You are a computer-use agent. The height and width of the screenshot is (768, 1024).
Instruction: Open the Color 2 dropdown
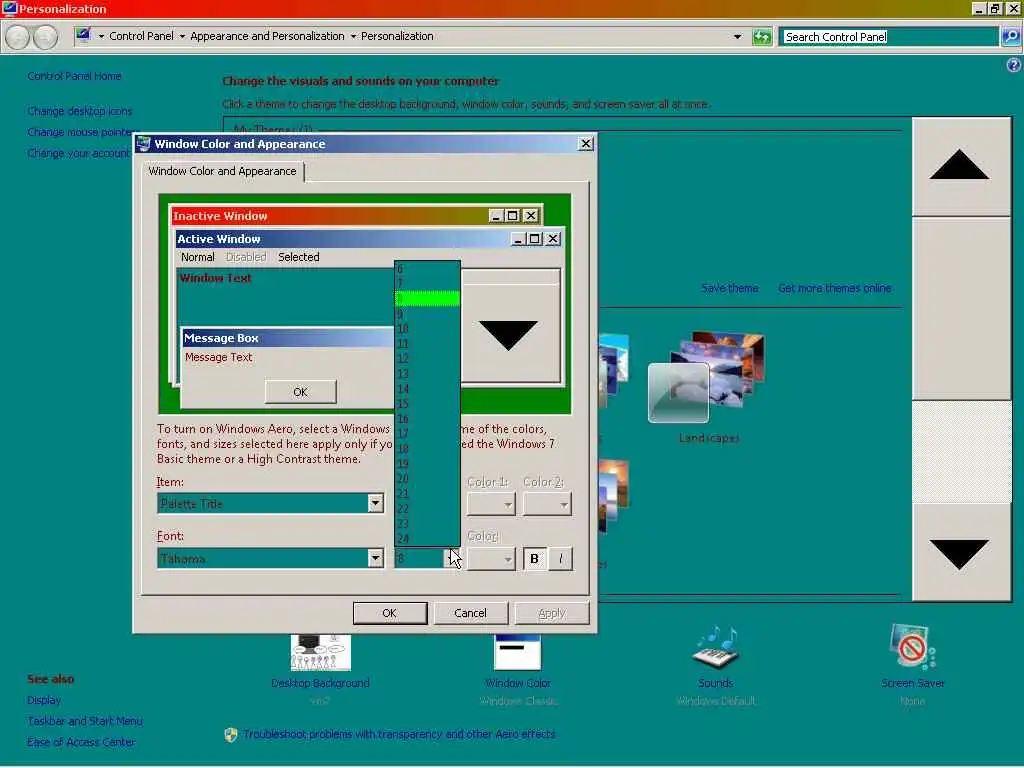pyautogui.click(x=547, y=504)
